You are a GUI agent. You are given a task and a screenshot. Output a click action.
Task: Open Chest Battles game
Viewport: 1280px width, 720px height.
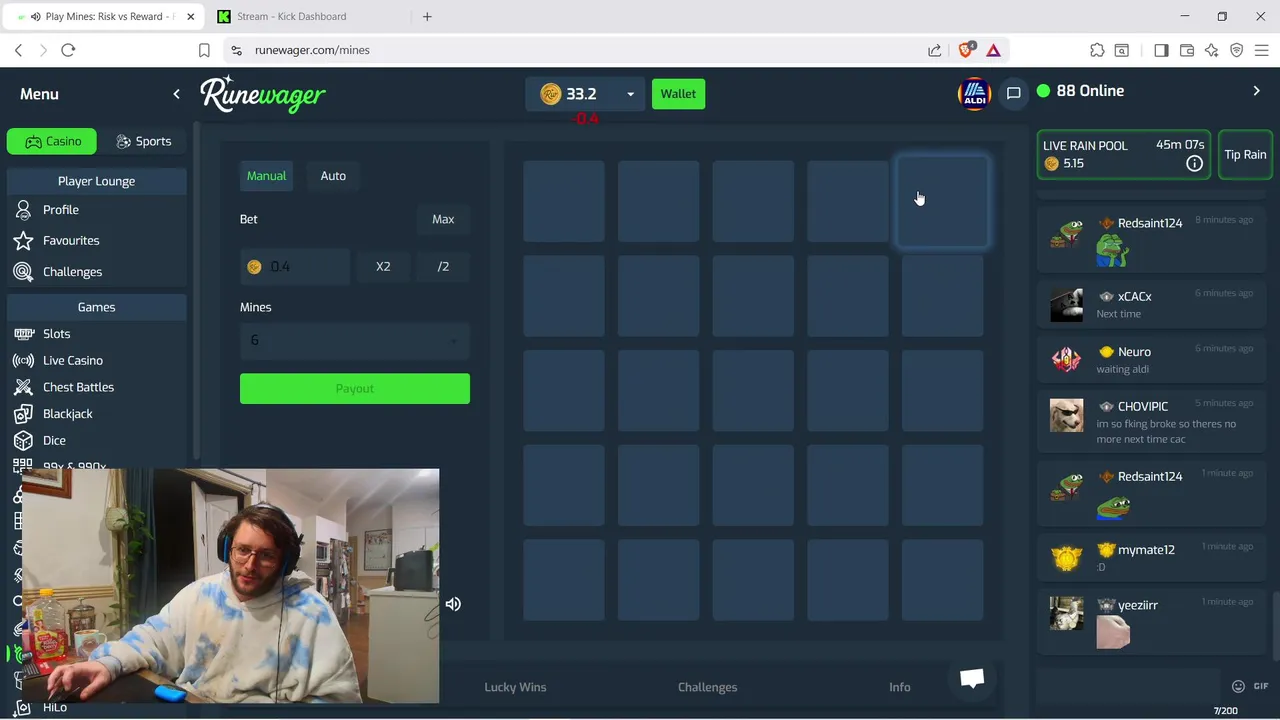point(78,387)
